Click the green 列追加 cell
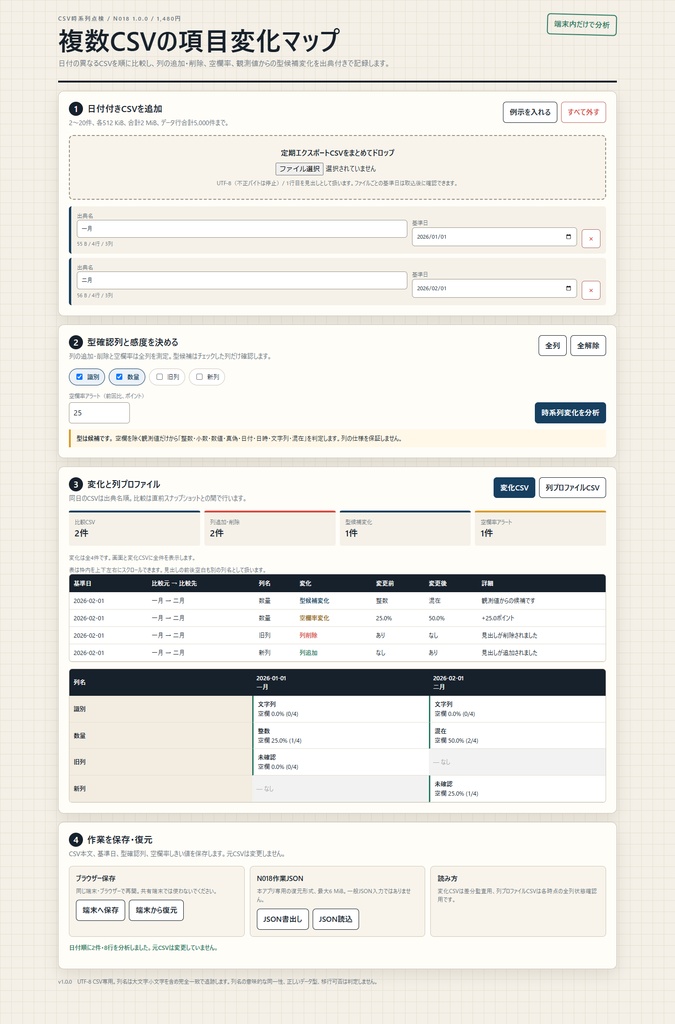The width and height of the screenshot is (675, 1024). 308,653
